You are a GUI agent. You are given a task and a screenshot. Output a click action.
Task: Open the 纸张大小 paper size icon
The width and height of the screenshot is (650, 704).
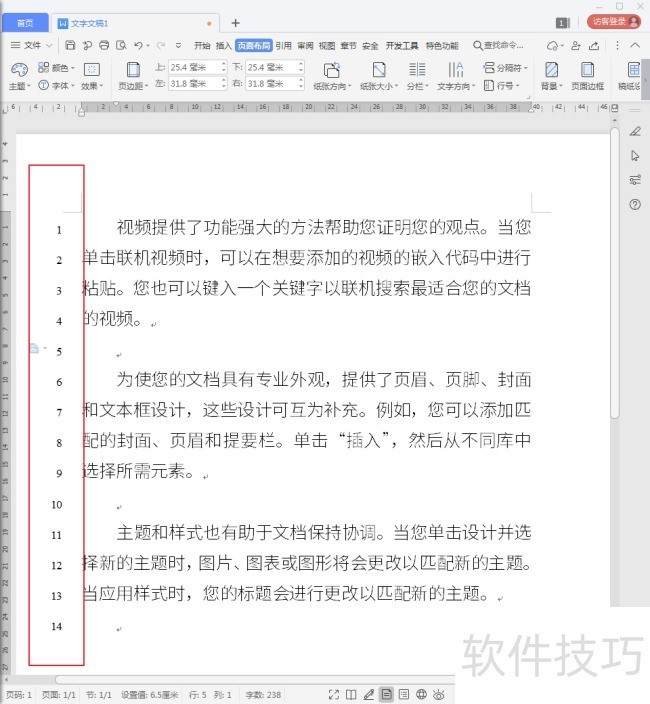point(379,70)
